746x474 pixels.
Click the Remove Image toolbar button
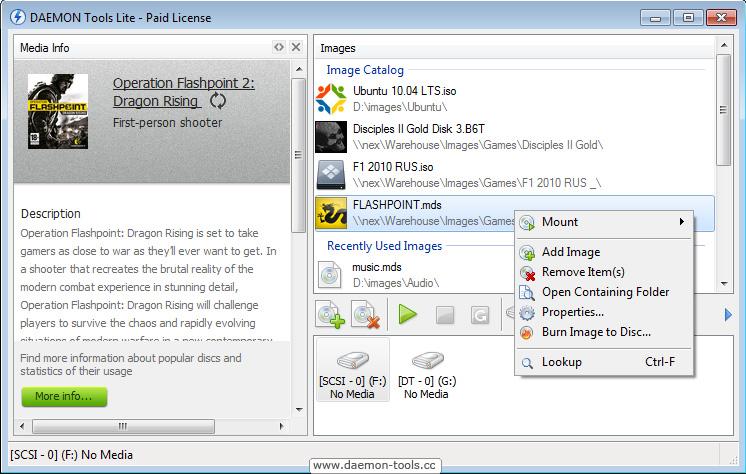pyautogui.click(x=365, y=314)
